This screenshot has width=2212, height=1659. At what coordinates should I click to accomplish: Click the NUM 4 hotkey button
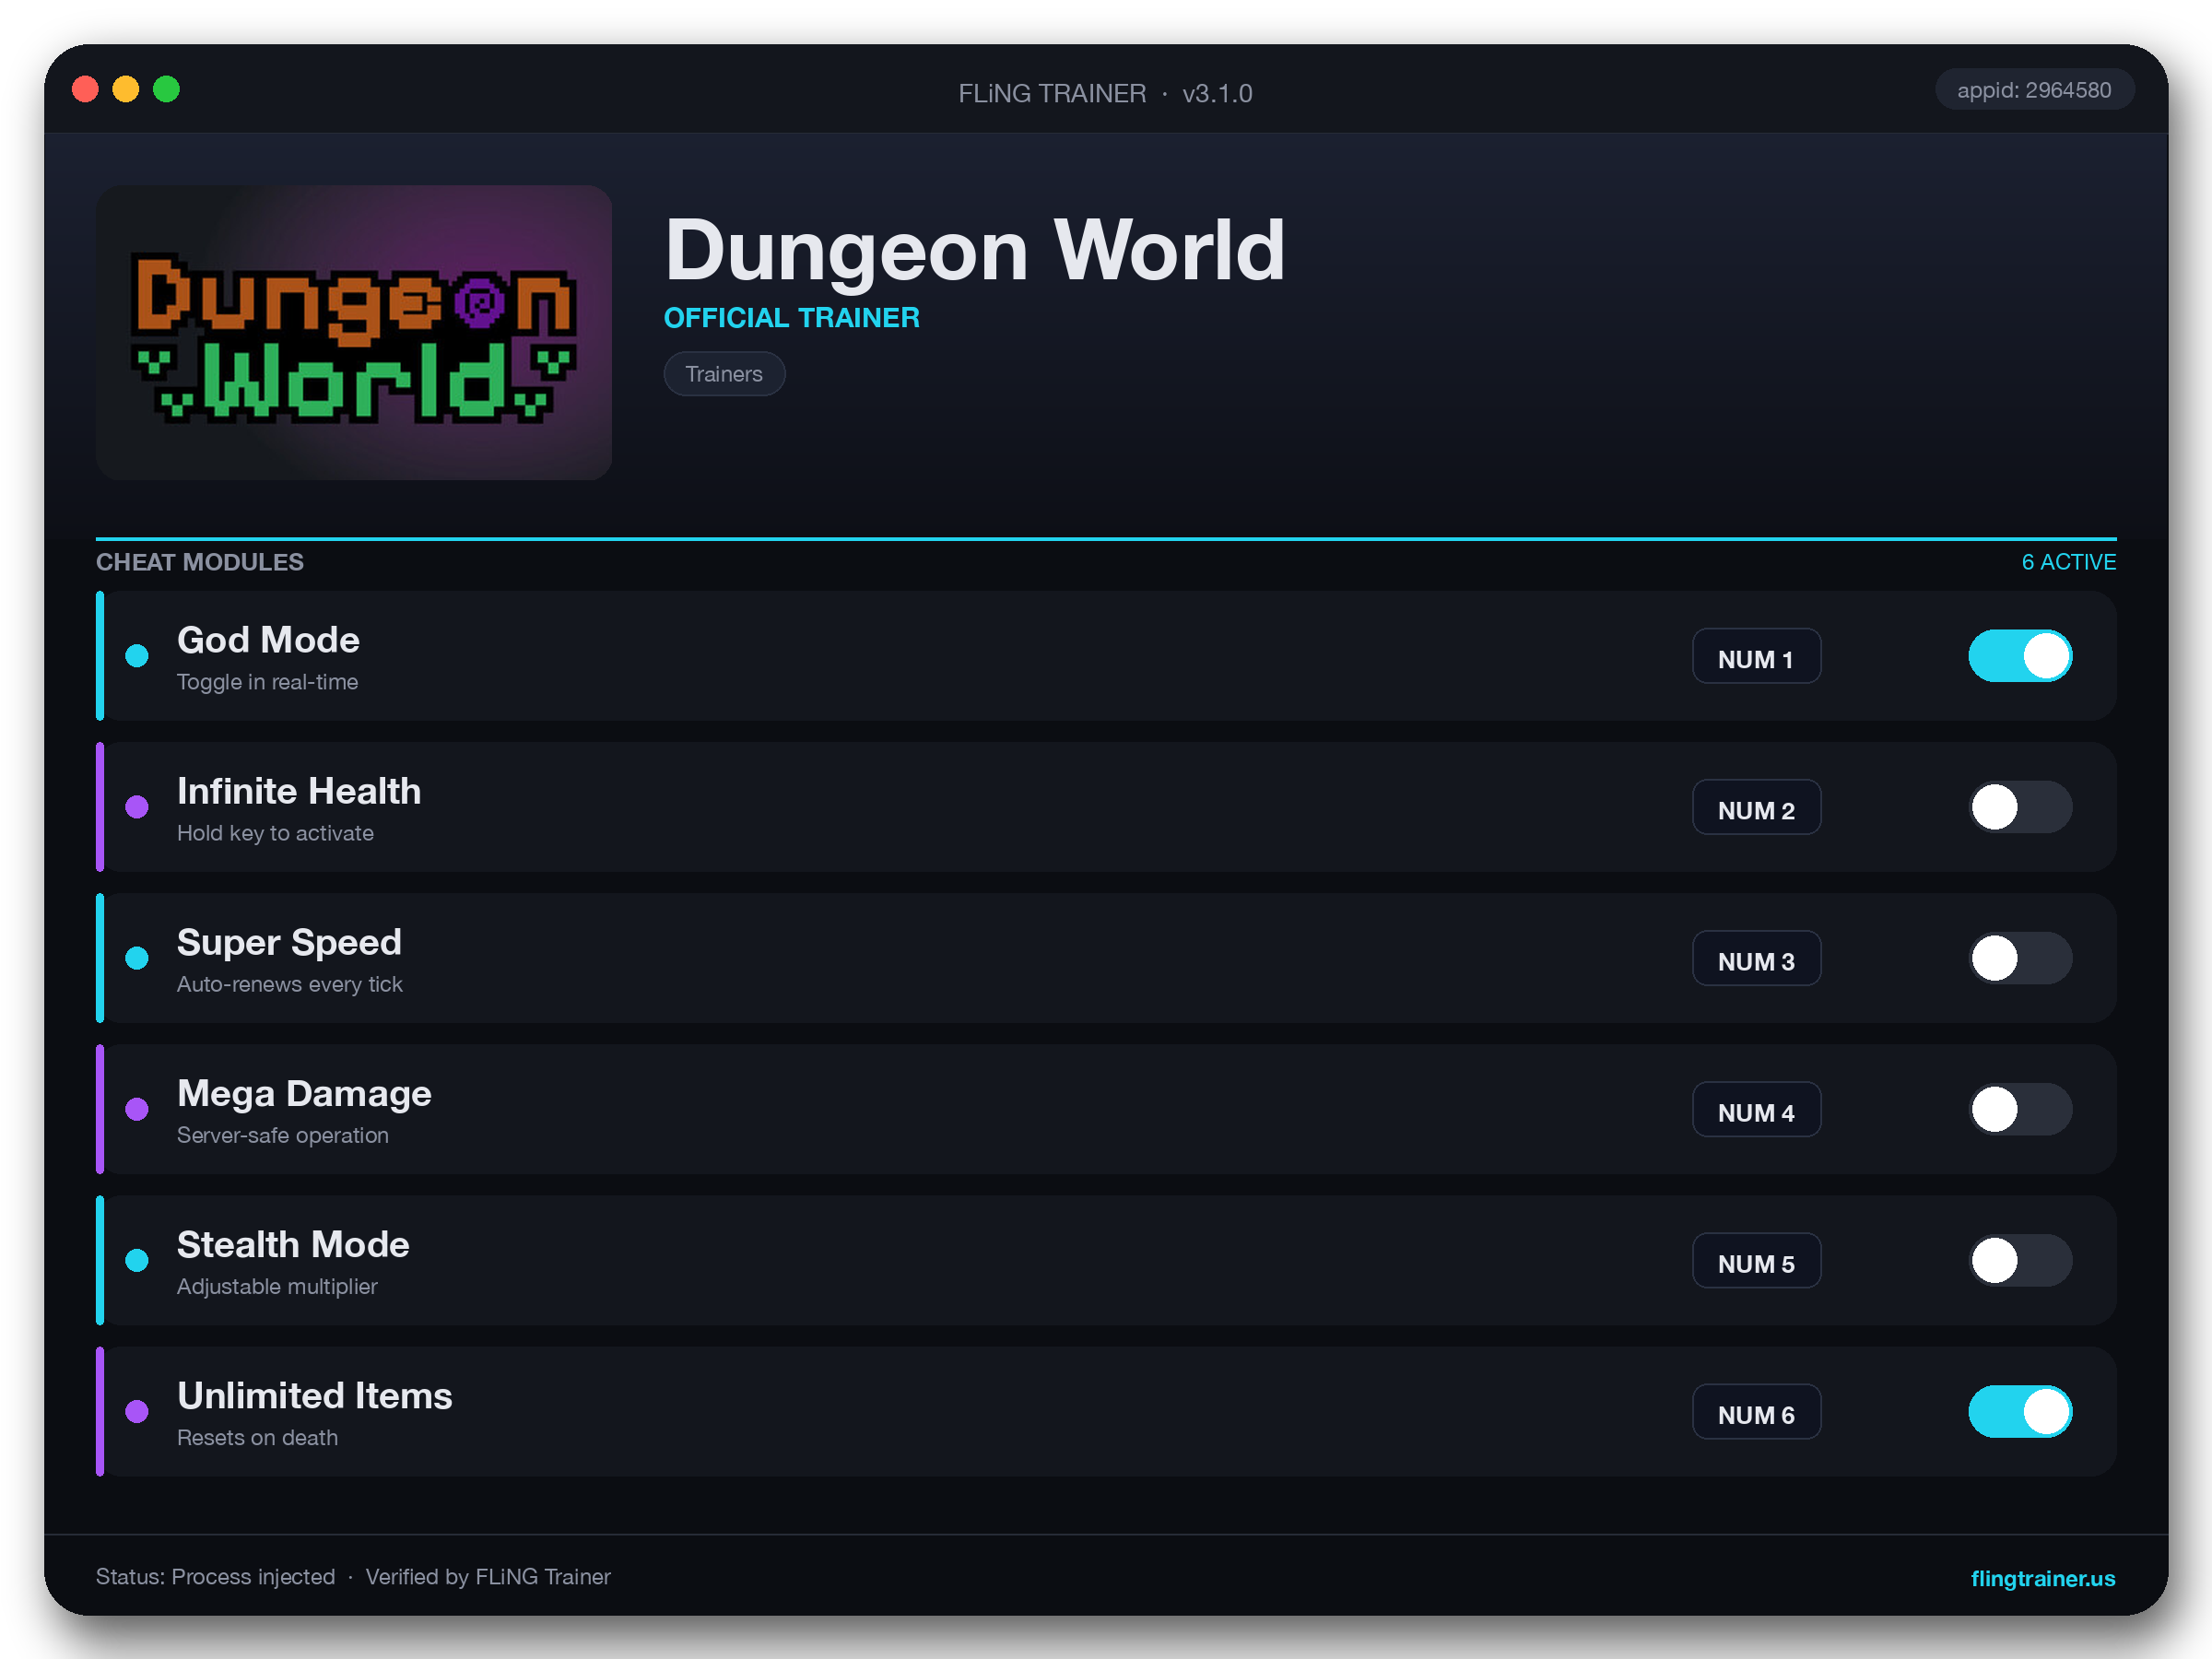(x=1756, y=1109)
